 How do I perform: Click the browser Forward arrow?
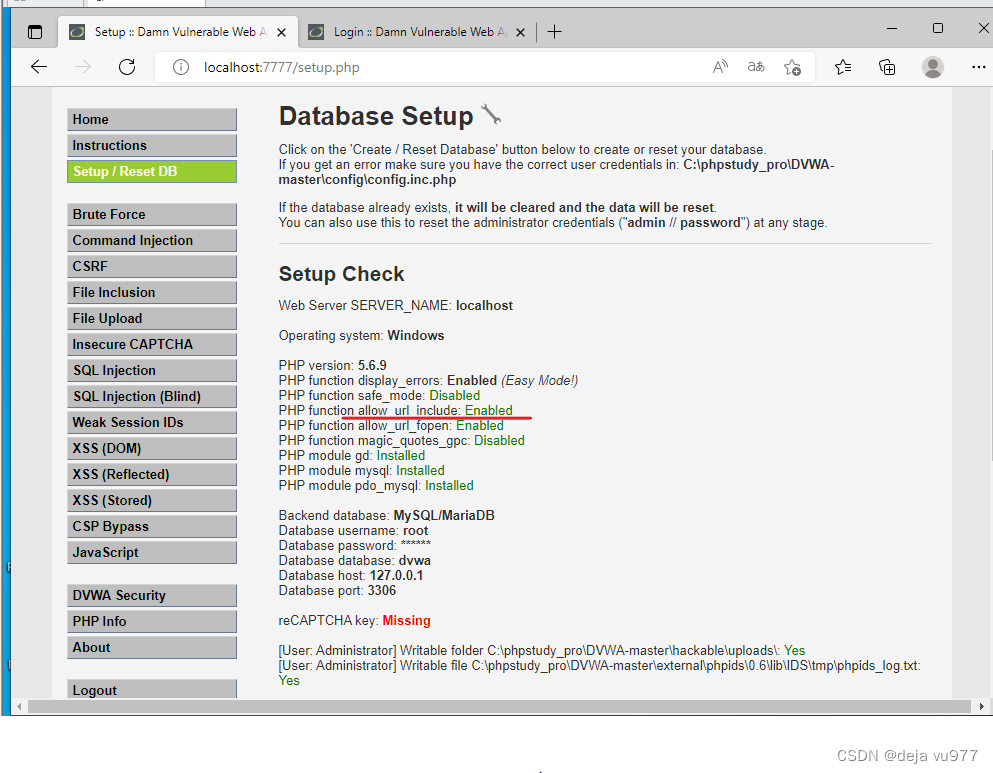click(83, 67)
